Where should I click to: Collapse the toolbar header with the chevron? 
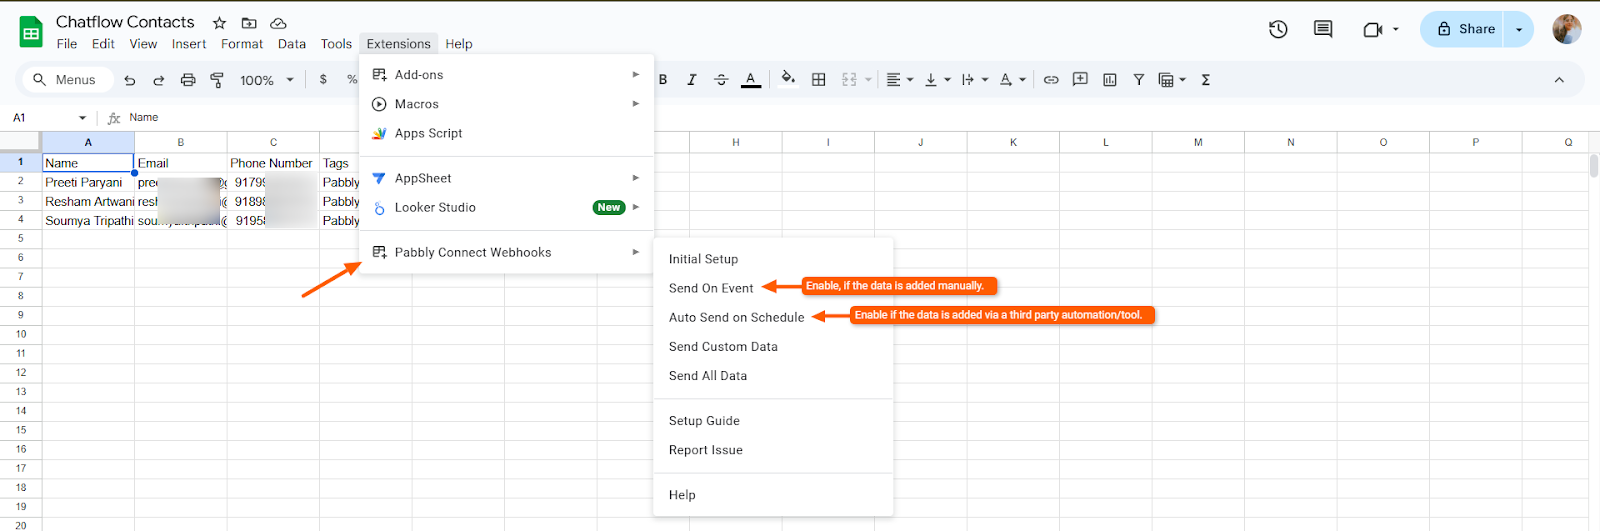click(1559, 80)
